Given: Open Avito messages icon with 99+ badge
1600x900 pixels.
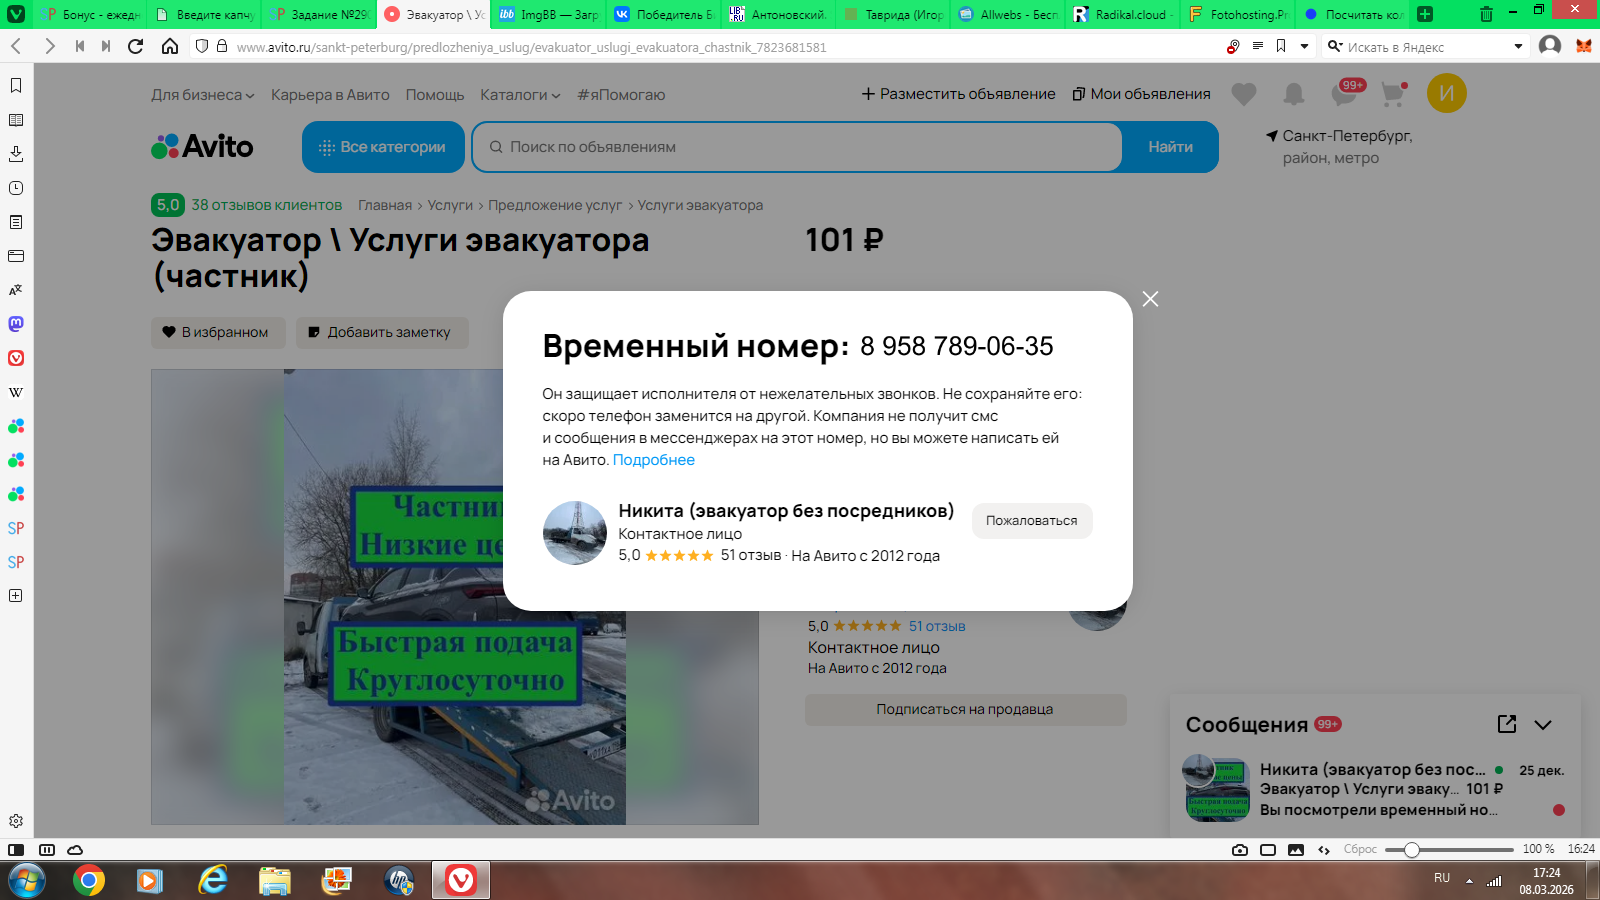Looking at the screenshot, I should 1346,93.
